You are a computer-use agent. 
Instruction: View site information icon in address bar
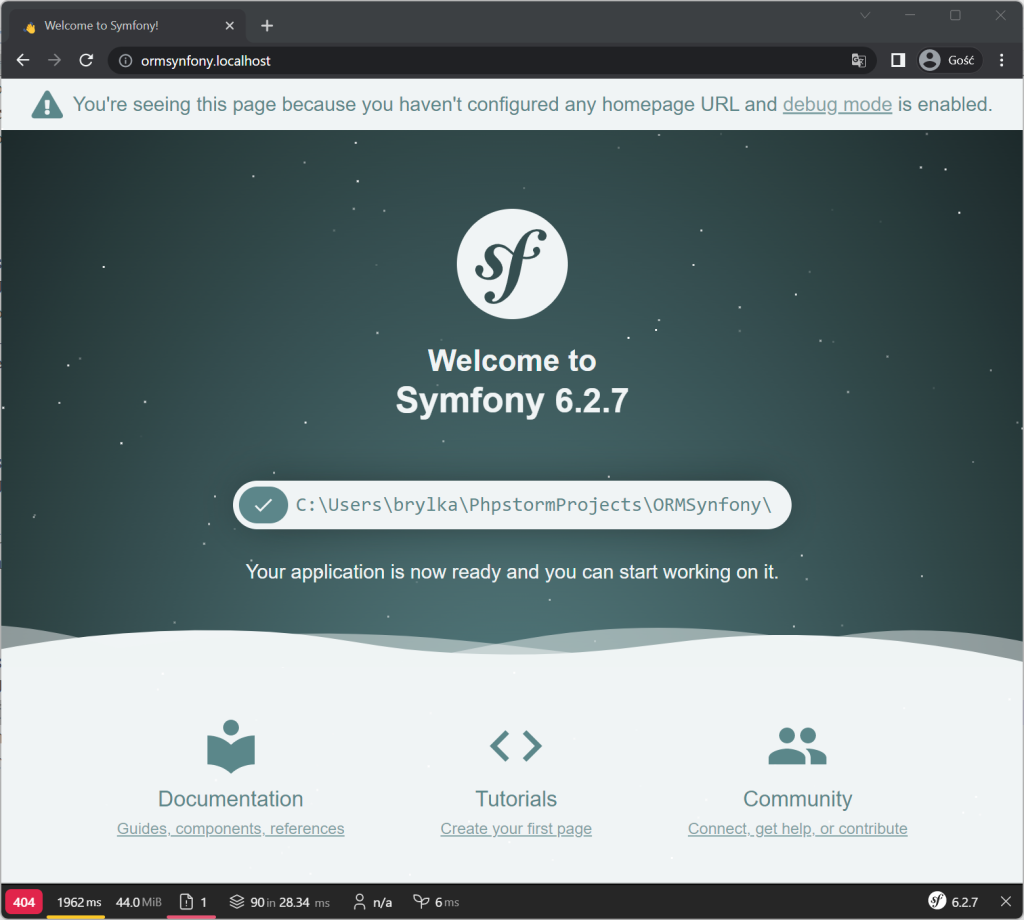tap(125, 61)
